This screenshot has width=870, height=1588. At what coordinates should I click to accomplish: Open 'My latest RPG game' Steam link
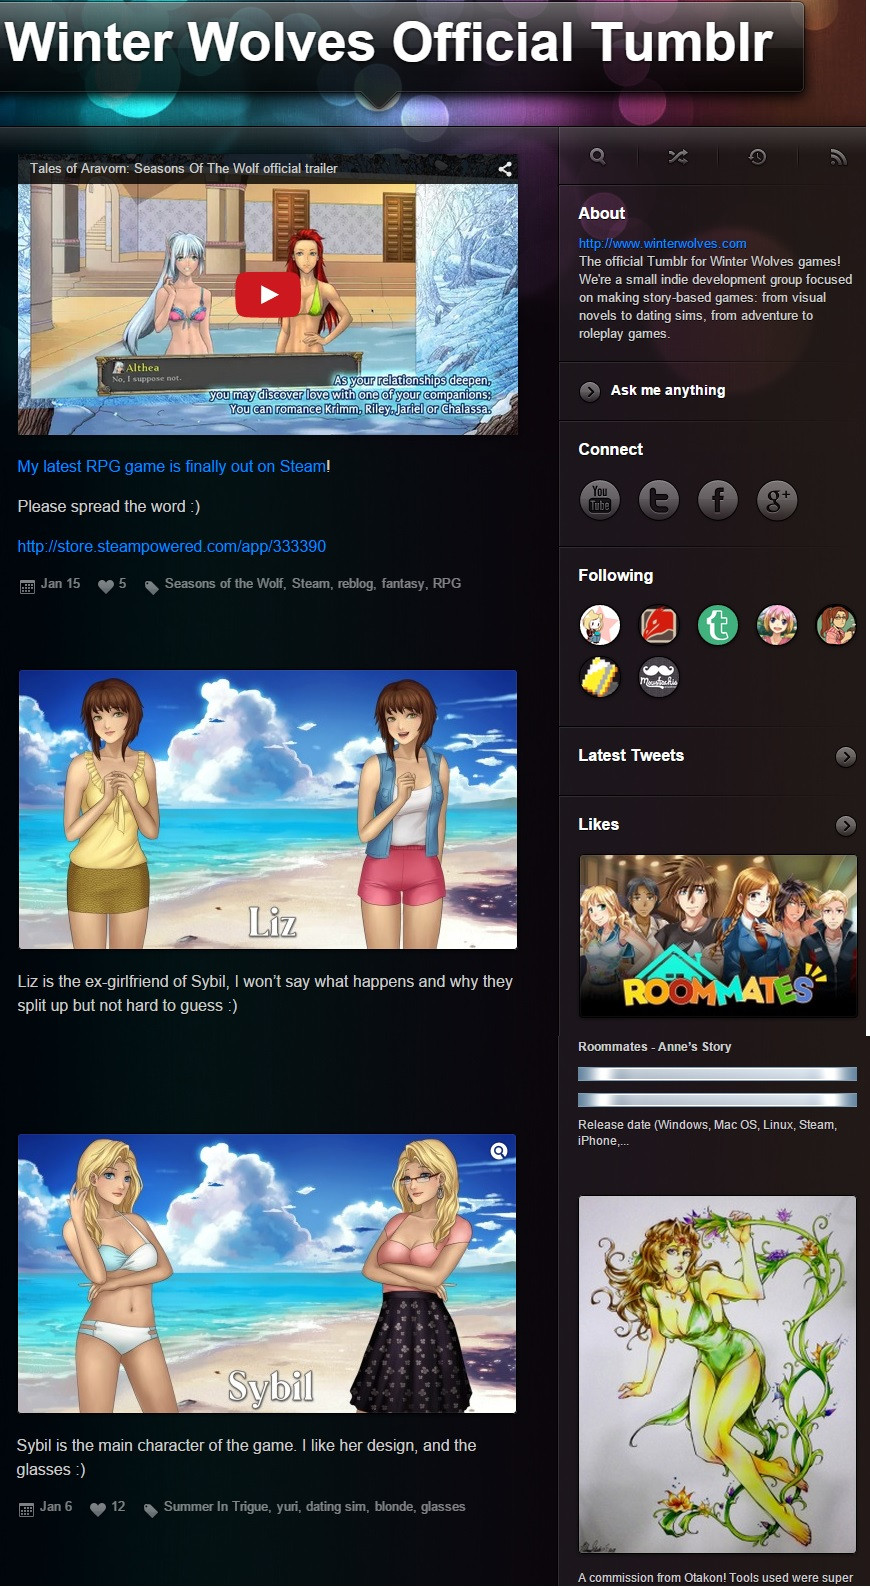(x=172, y=466)
